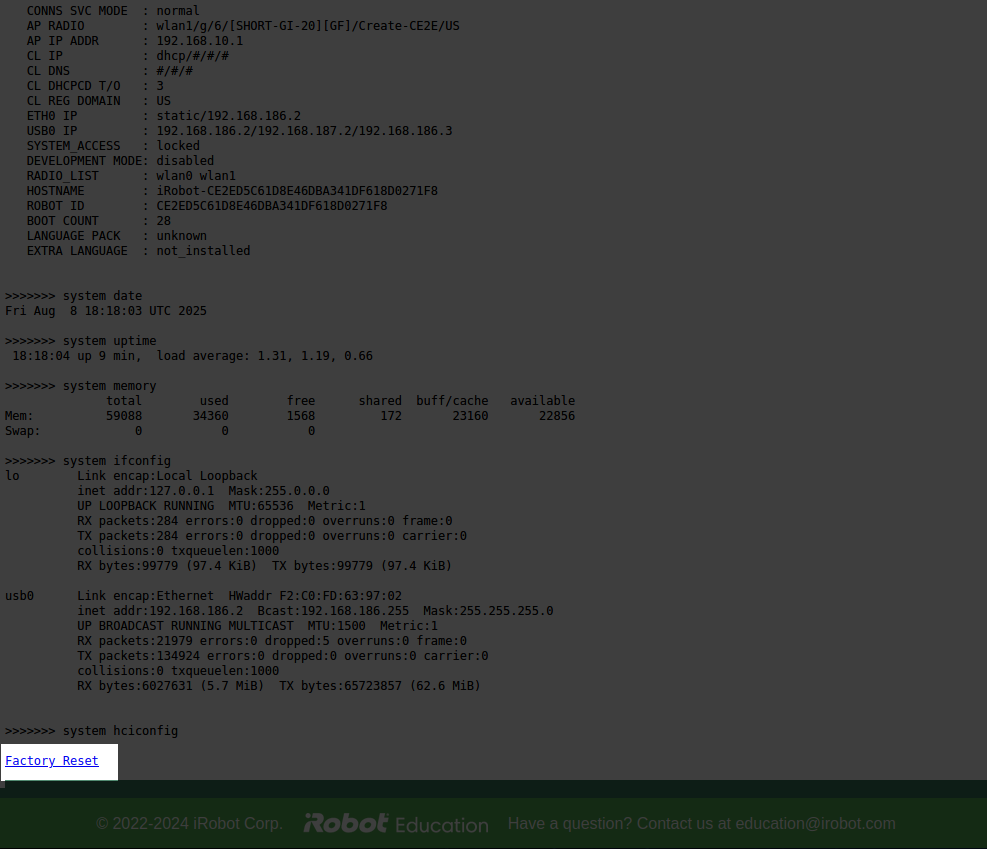Click the RADIO_LIST value 'wlan0 wlan1'
This screenshot has width=987, height=849.
(196, 176)
